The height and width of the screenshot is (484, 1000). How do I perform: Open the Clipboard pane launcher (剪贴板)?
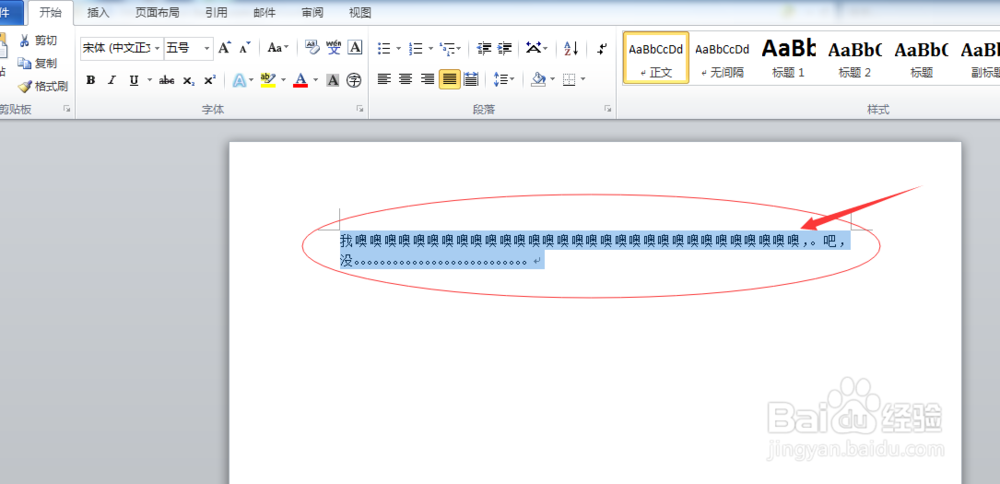(x=66, y=110)
